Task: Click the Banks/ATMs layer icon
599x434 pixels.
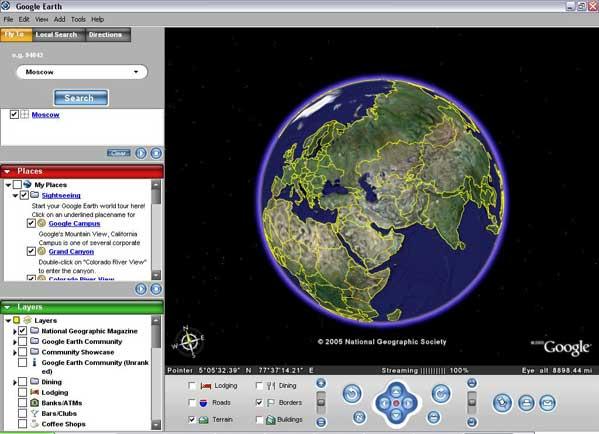Action: click(x=34, y=403)
